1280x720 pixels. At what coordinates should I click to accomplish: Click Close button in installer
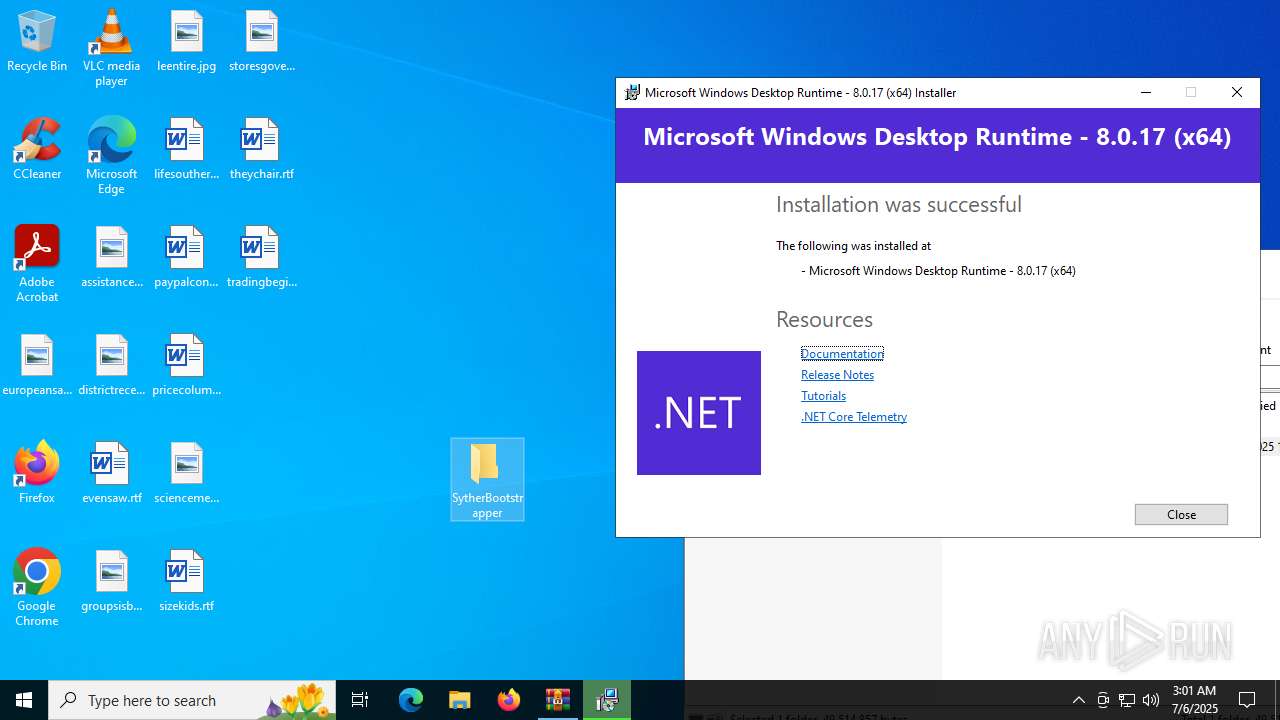coord(1181,514)
